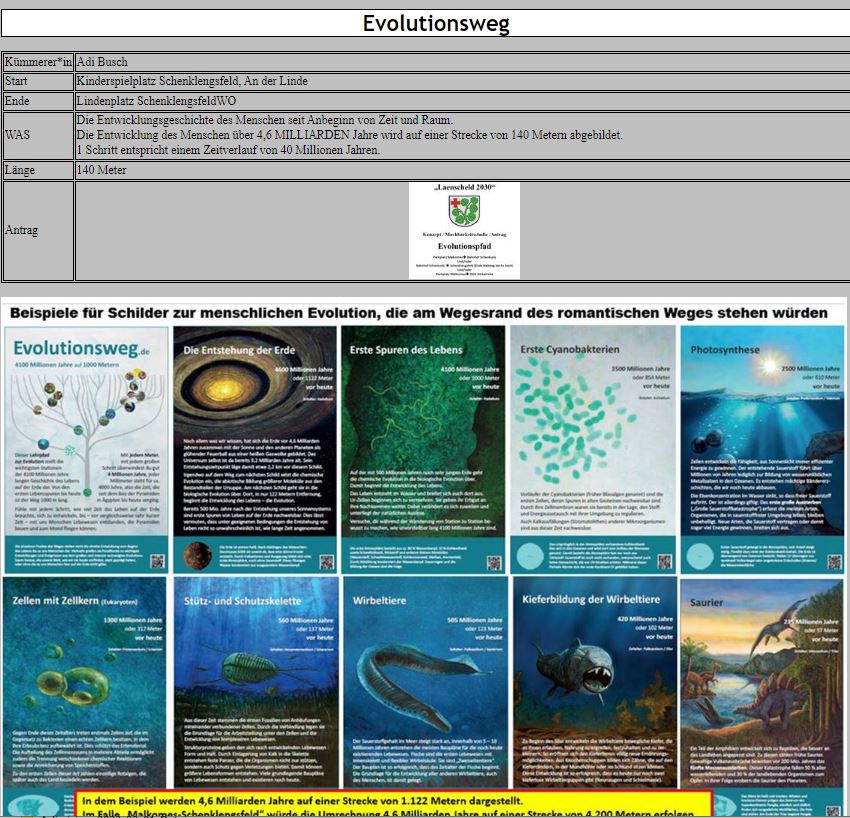850x818 pixels.
Task: Click the 140 Meter length value
Action: pyautogui.click(x=103, y=170)
